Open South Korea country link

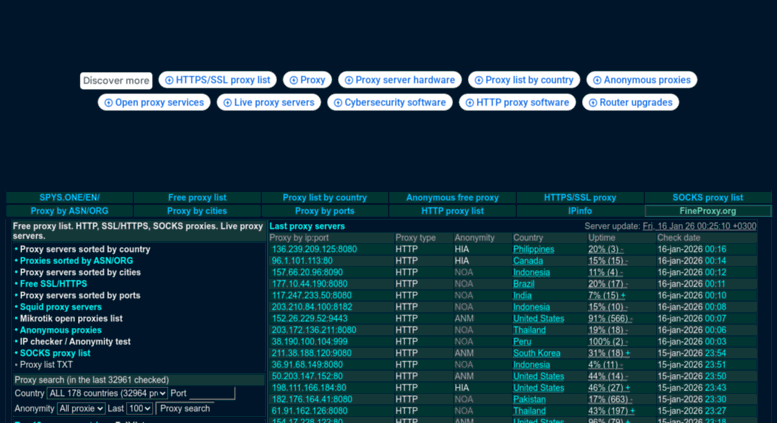(x=536, y=353)
